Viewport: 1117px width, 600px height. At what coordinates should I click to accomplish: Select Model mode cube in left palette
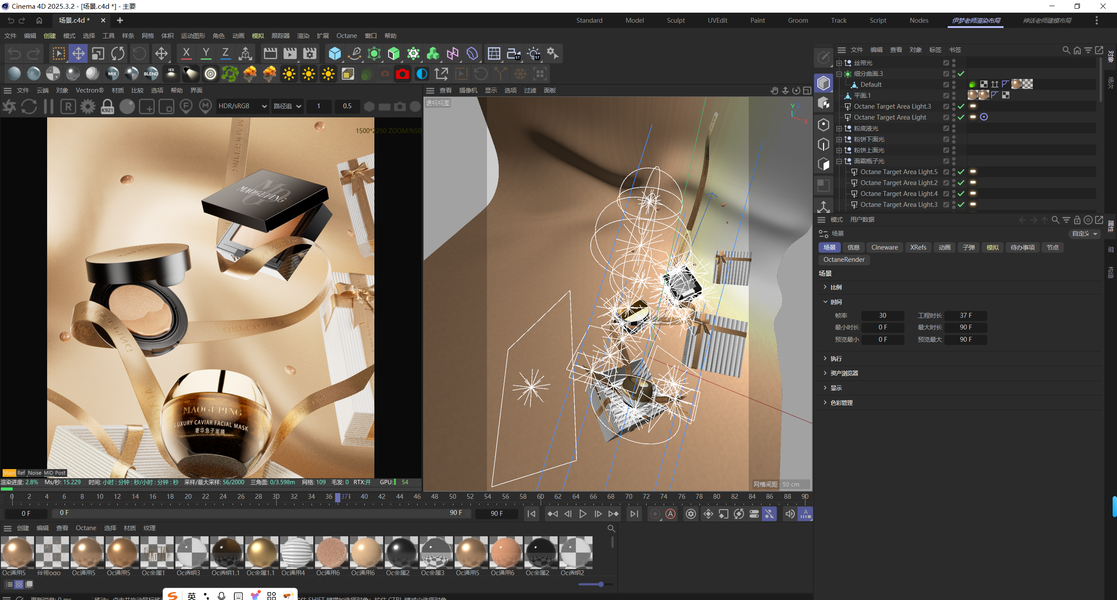(824, 83)
